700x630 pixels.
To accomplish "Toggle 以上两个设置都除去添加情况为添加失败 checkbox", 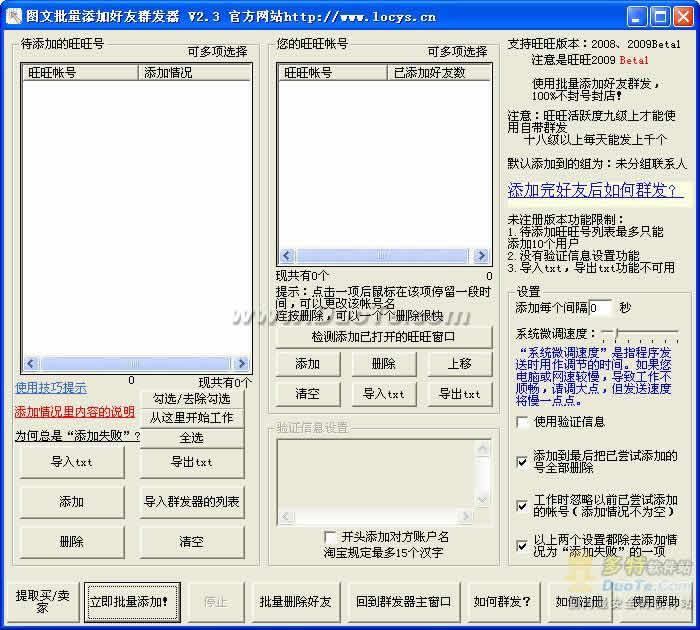I will (x=522, y=546).
